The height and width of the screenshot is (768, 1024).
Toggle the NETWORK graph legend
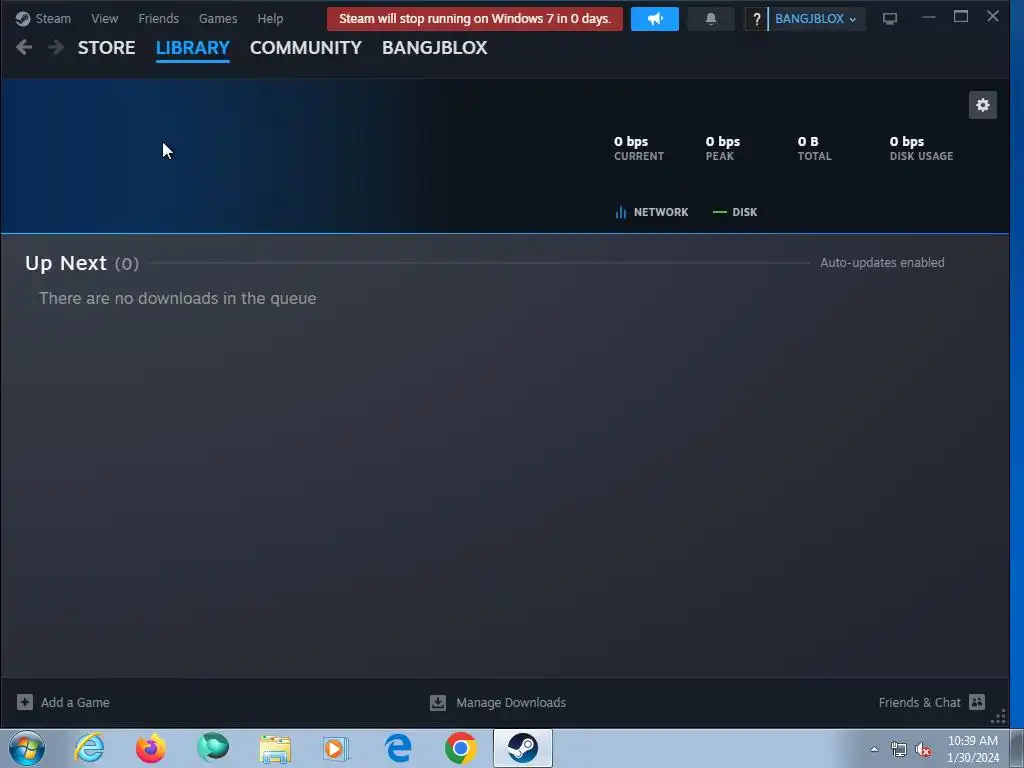coord(651,212)
